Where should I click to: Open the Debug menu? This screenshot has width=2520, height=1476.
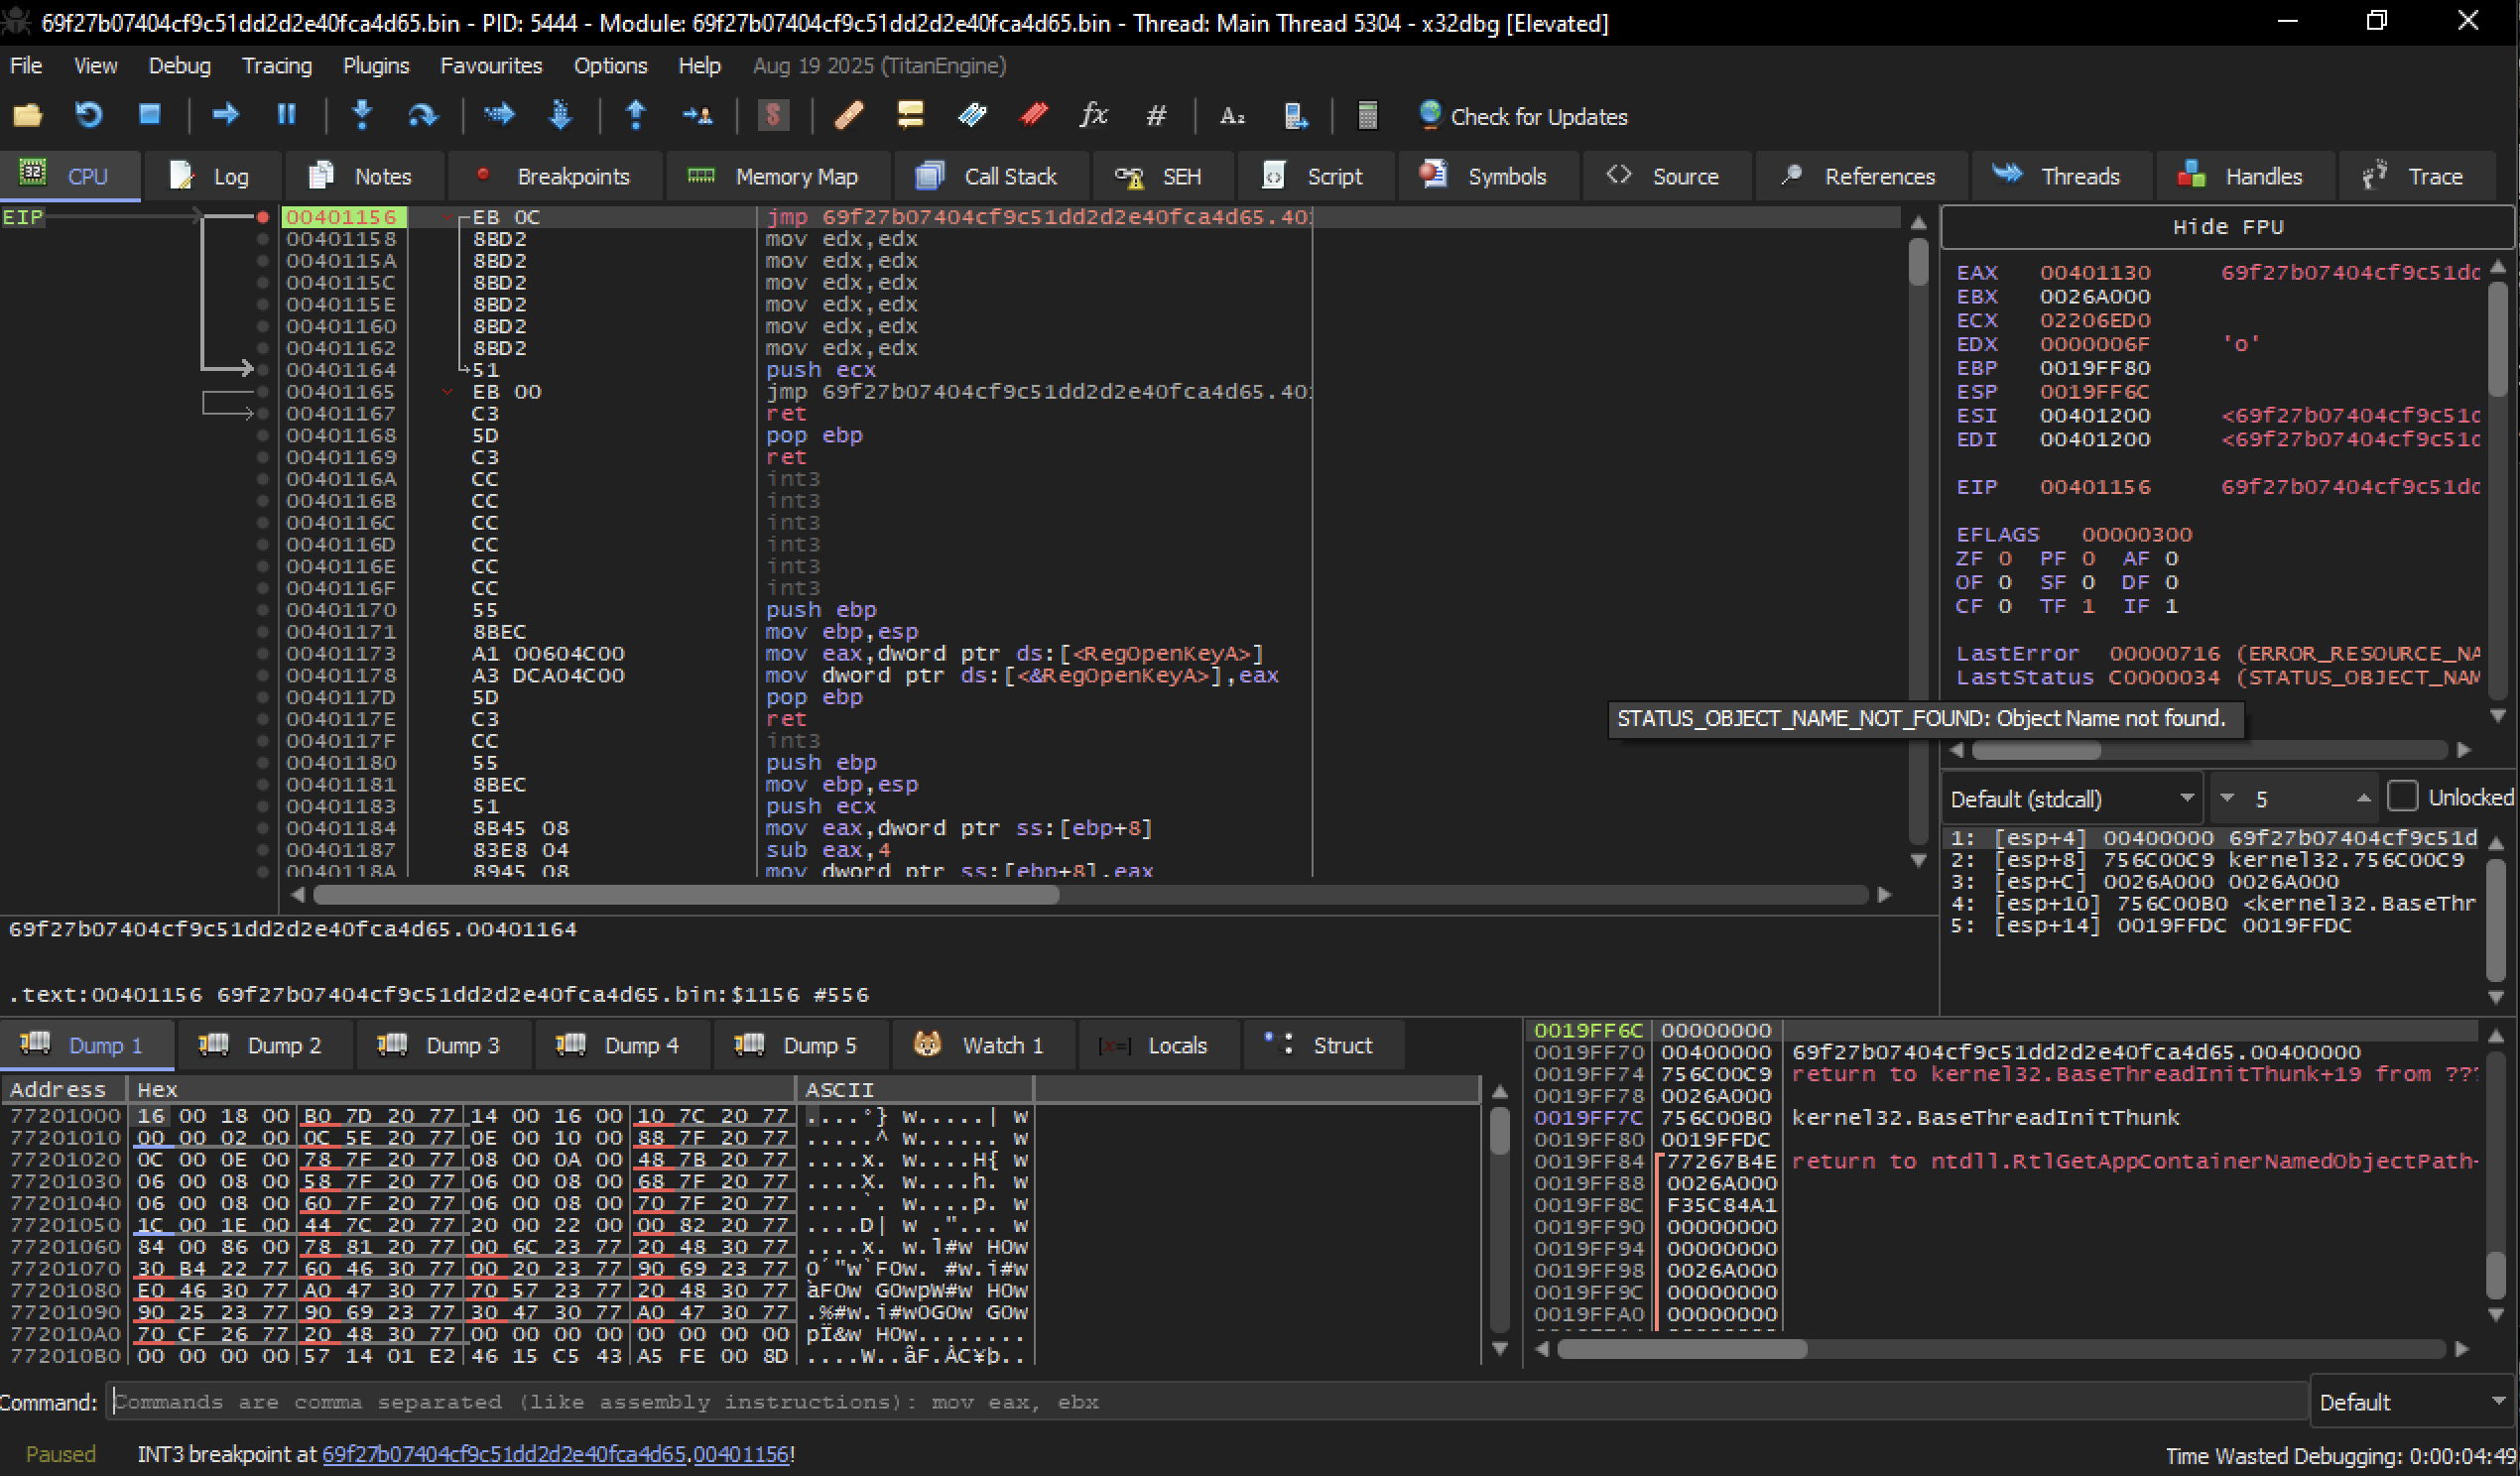click(179, 66)
